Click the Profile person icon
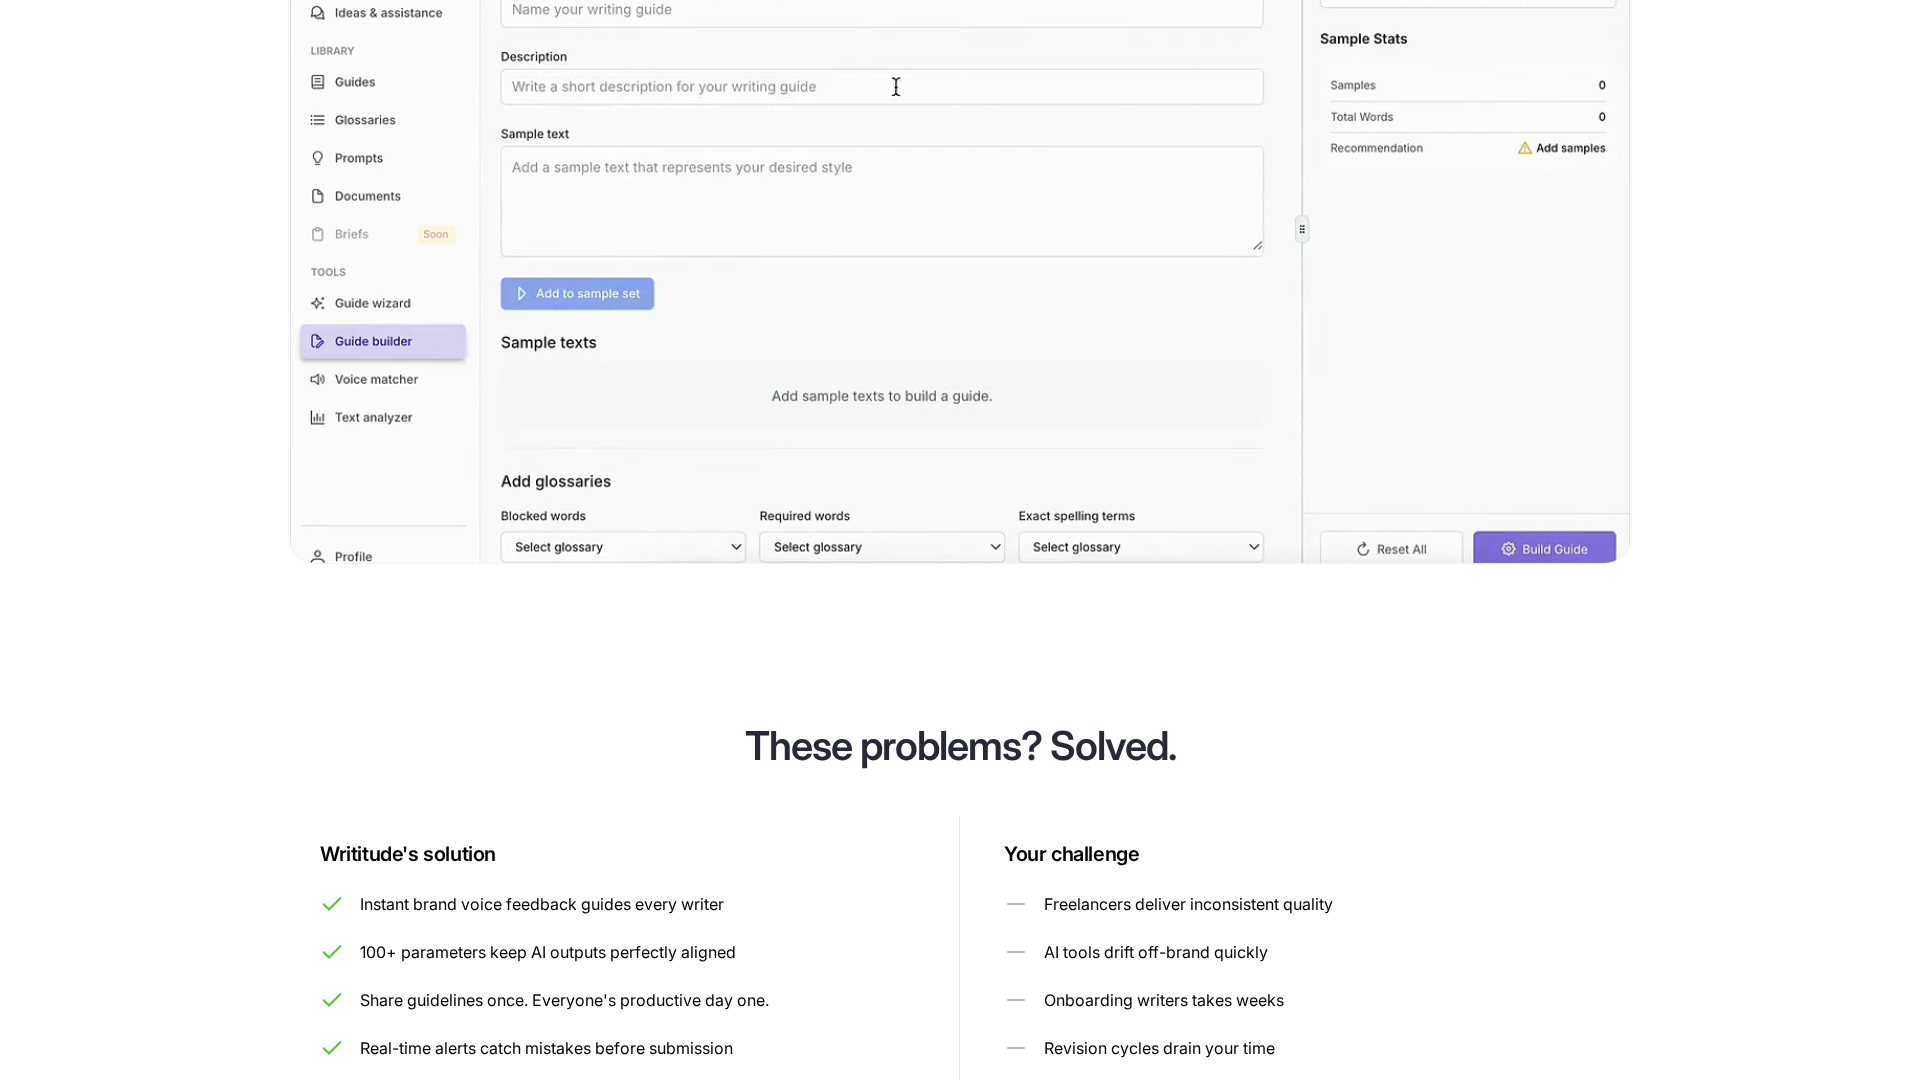This screenshot has height=1080, width=1920. coord(318,556)
